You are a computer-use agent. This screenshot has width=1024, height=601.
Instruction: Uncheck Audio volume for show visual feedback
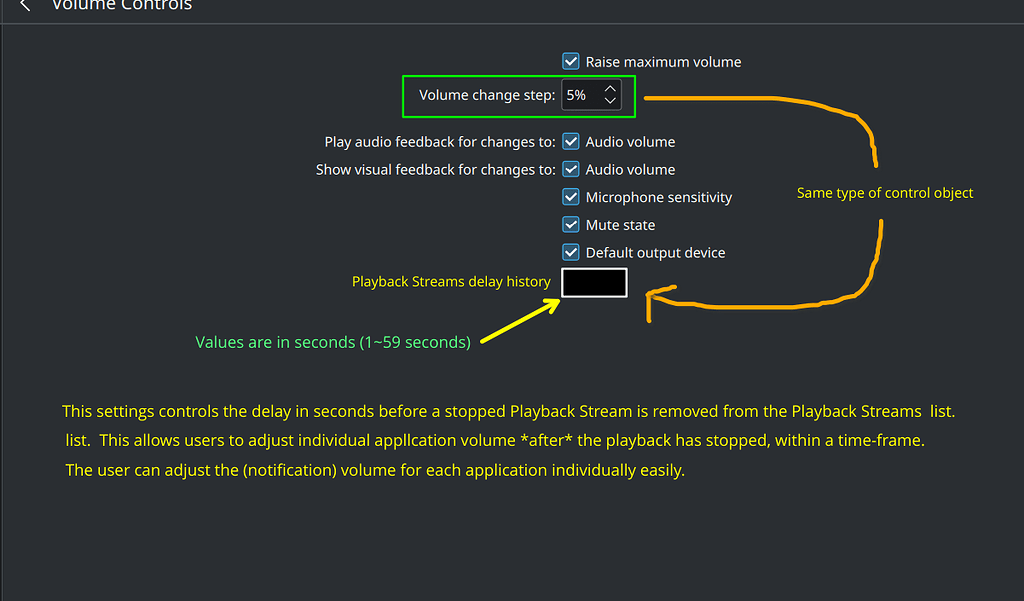tap(571, 170)
